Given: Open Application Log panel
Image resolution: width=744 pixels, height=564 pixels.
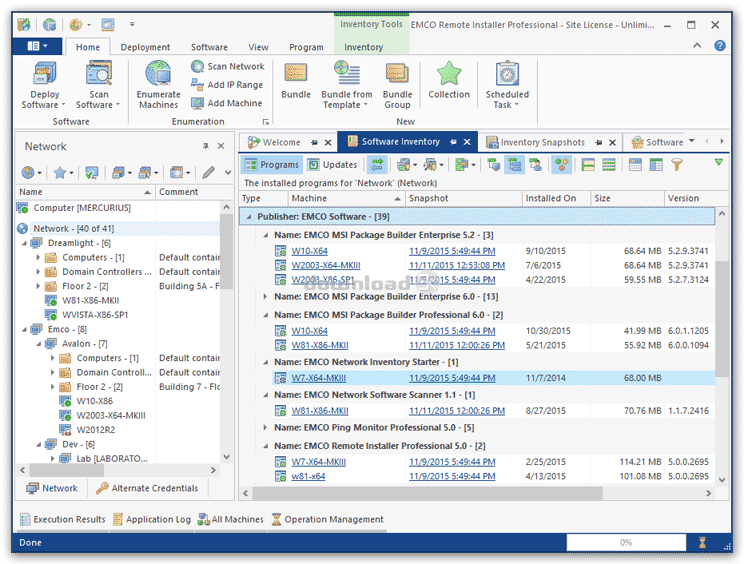Looking at the screenshot, I should pyautogui.click(x=152, y=519).
